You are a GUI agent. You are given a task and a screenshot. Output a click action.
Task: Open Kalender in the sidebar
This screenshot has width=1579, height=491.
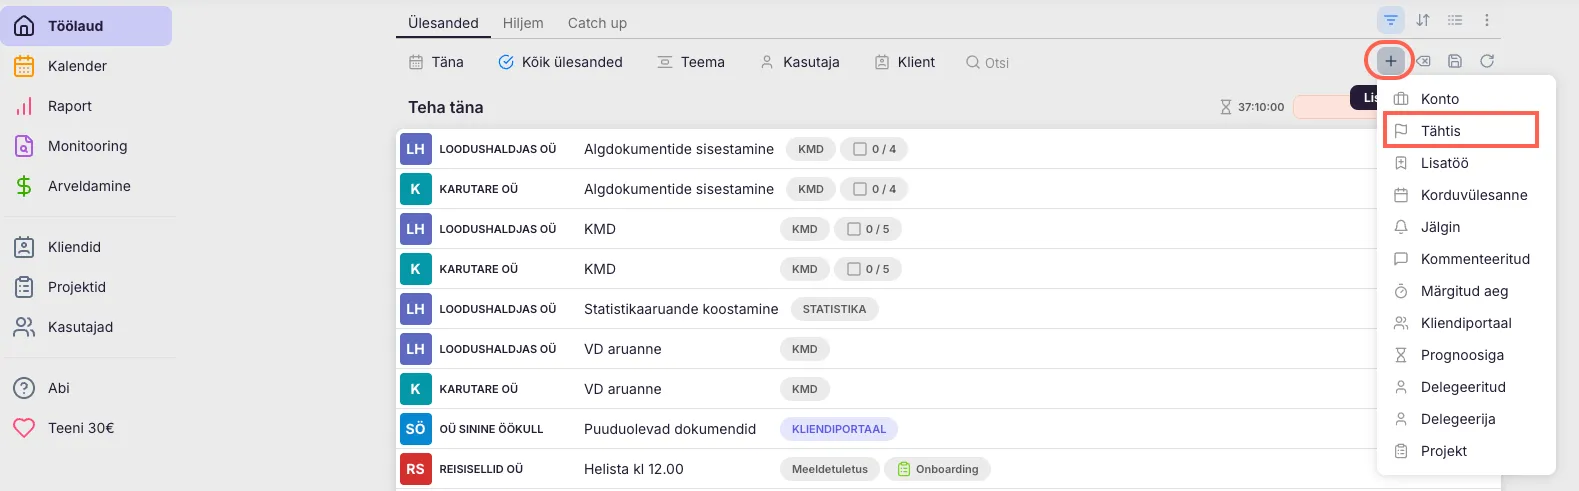(77, 66)
